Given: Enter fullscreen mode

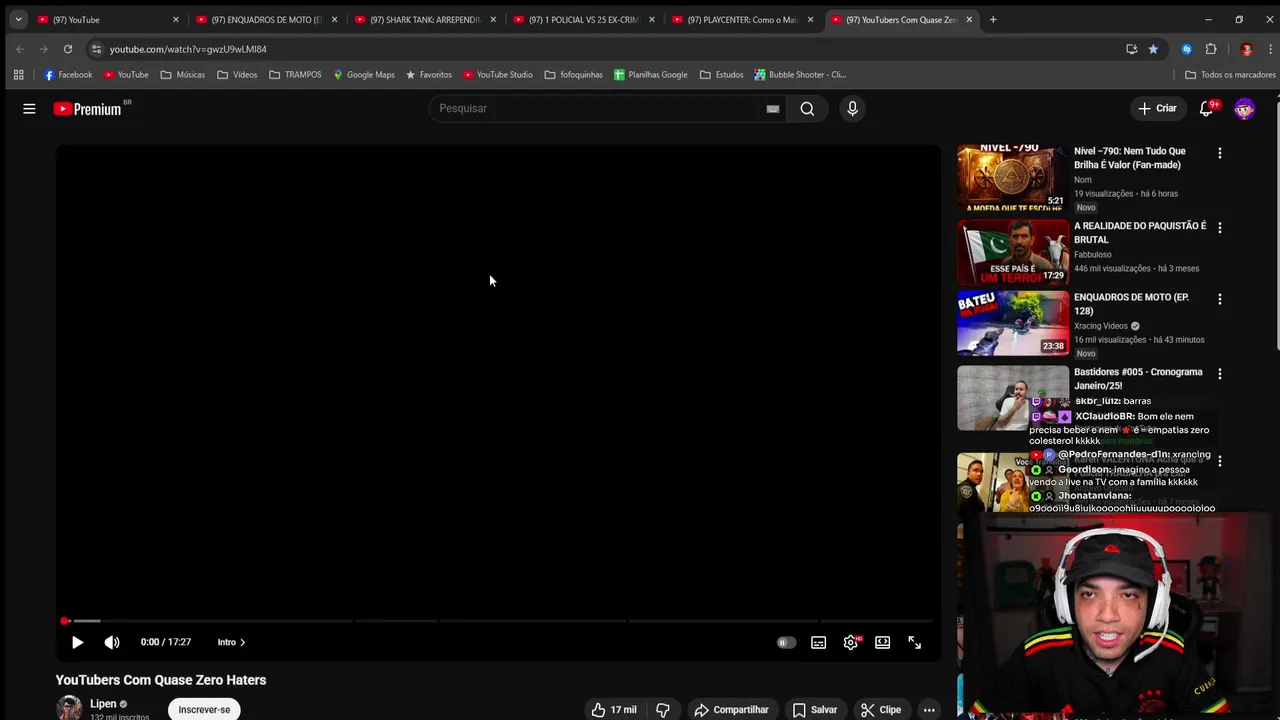Looking at the screenshot, I should click(914, 642).
